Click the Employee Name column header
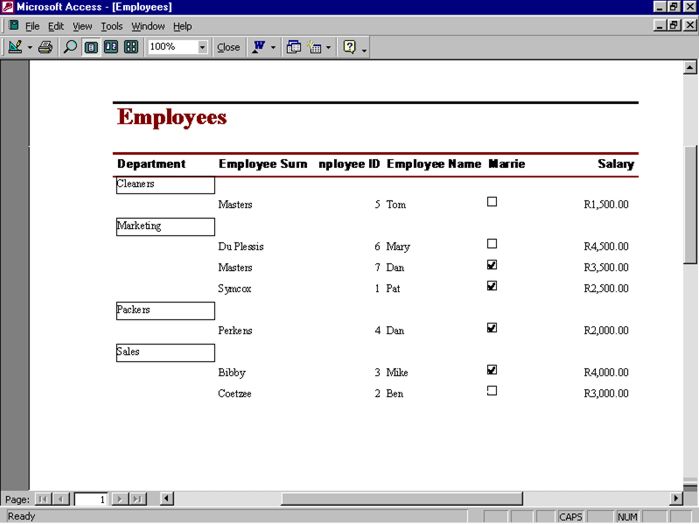 coord(434,164)
